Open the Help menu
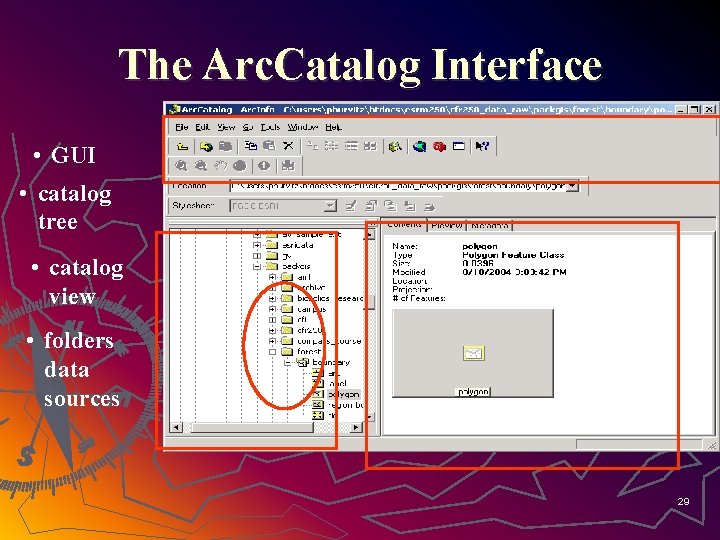 pos(333,127)
